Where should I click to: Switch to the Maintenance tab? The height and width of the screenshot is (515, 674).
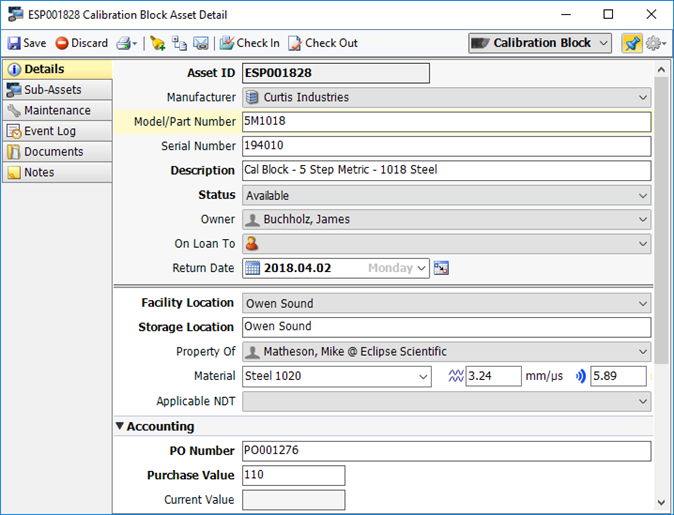pos(57,110)
